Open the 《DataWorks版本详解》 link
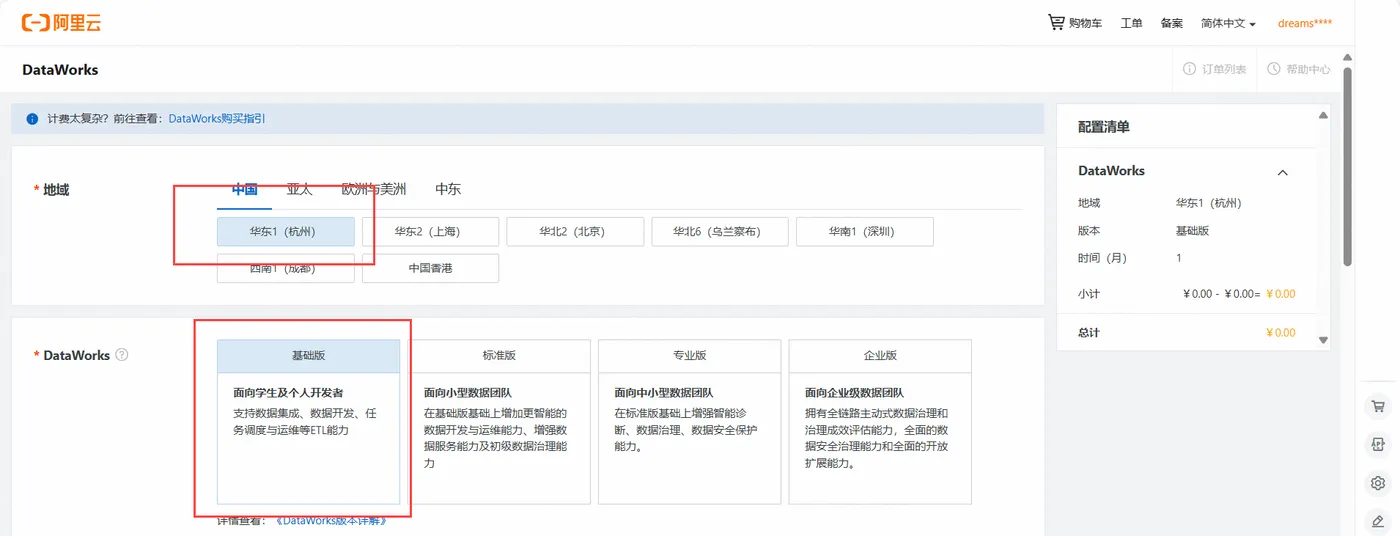 329,521
